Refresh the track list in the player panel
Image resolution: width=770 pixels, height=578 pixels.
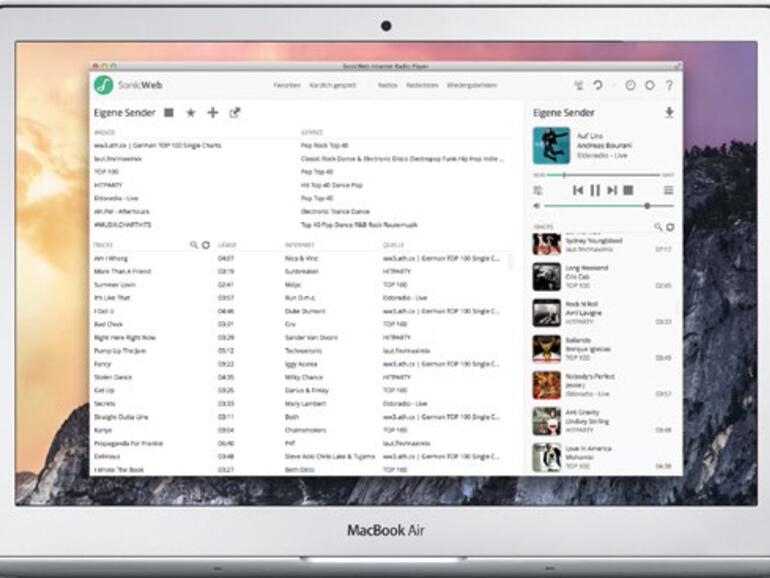670,227
